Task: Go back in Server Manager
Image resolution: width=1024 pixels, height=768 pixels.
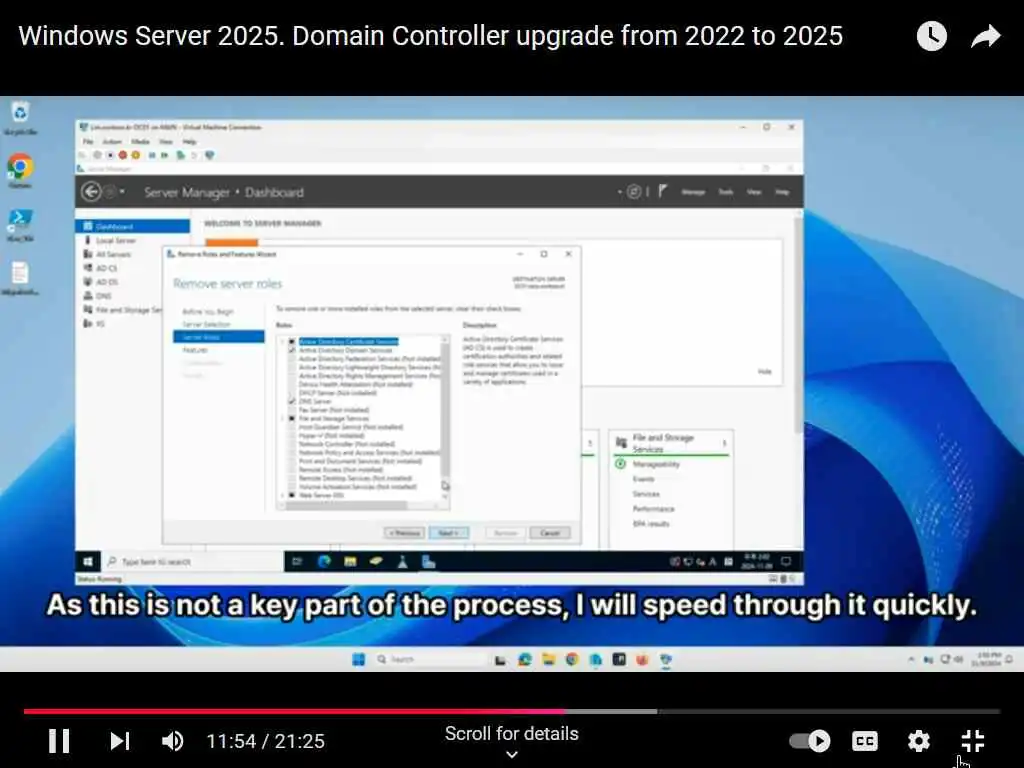Action: [x=91, y=192]
